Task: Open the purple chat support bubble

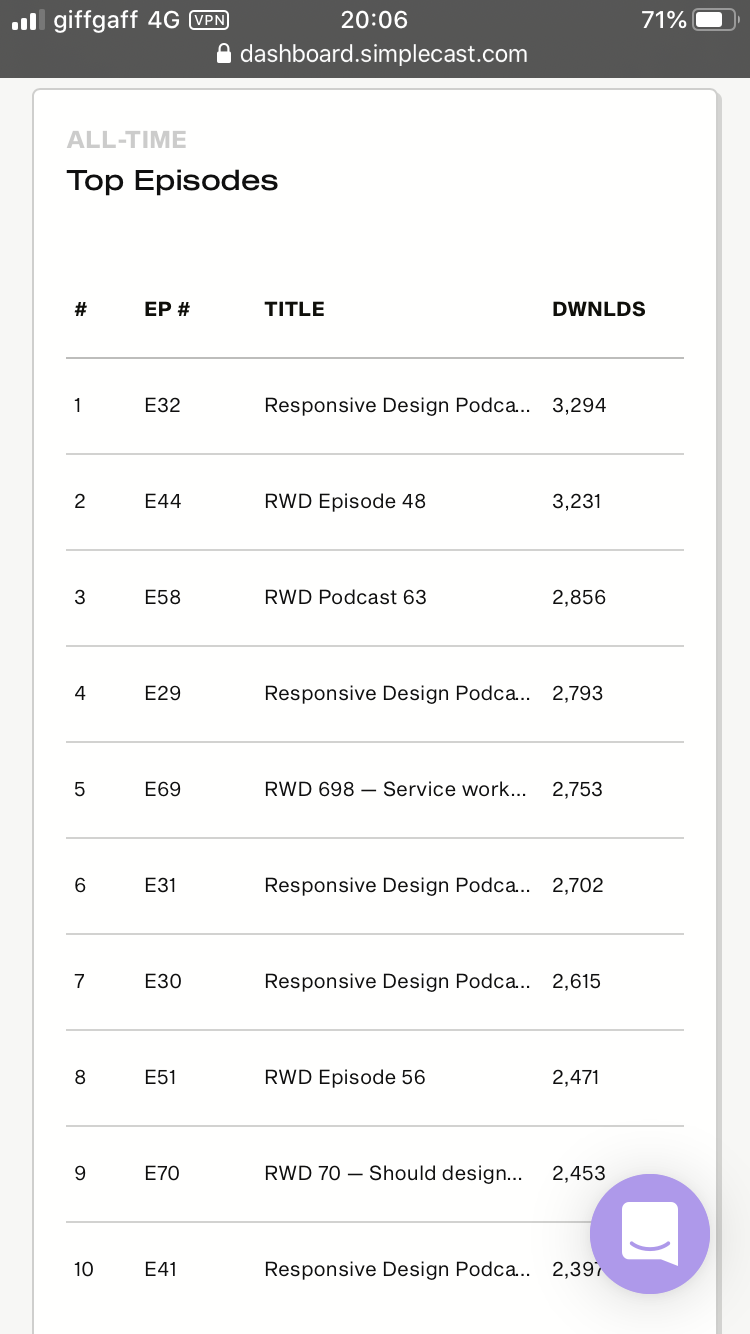Action: tap(650, 1233)
